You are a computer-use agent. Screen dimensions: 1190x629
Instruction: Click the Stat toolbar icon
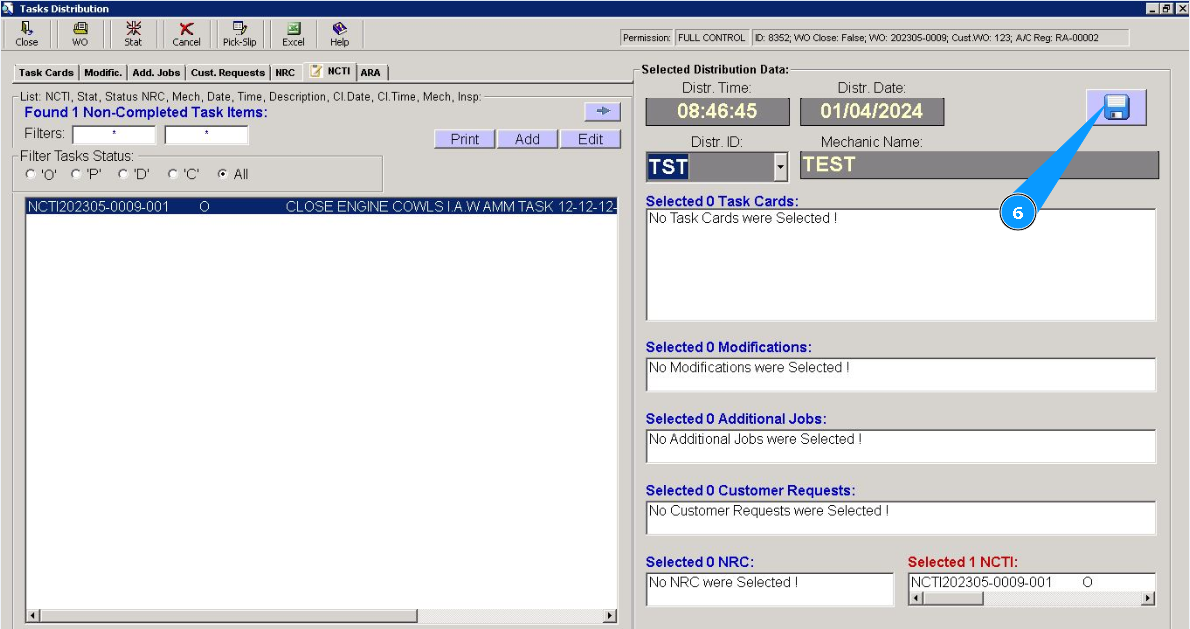pos(133,34)
